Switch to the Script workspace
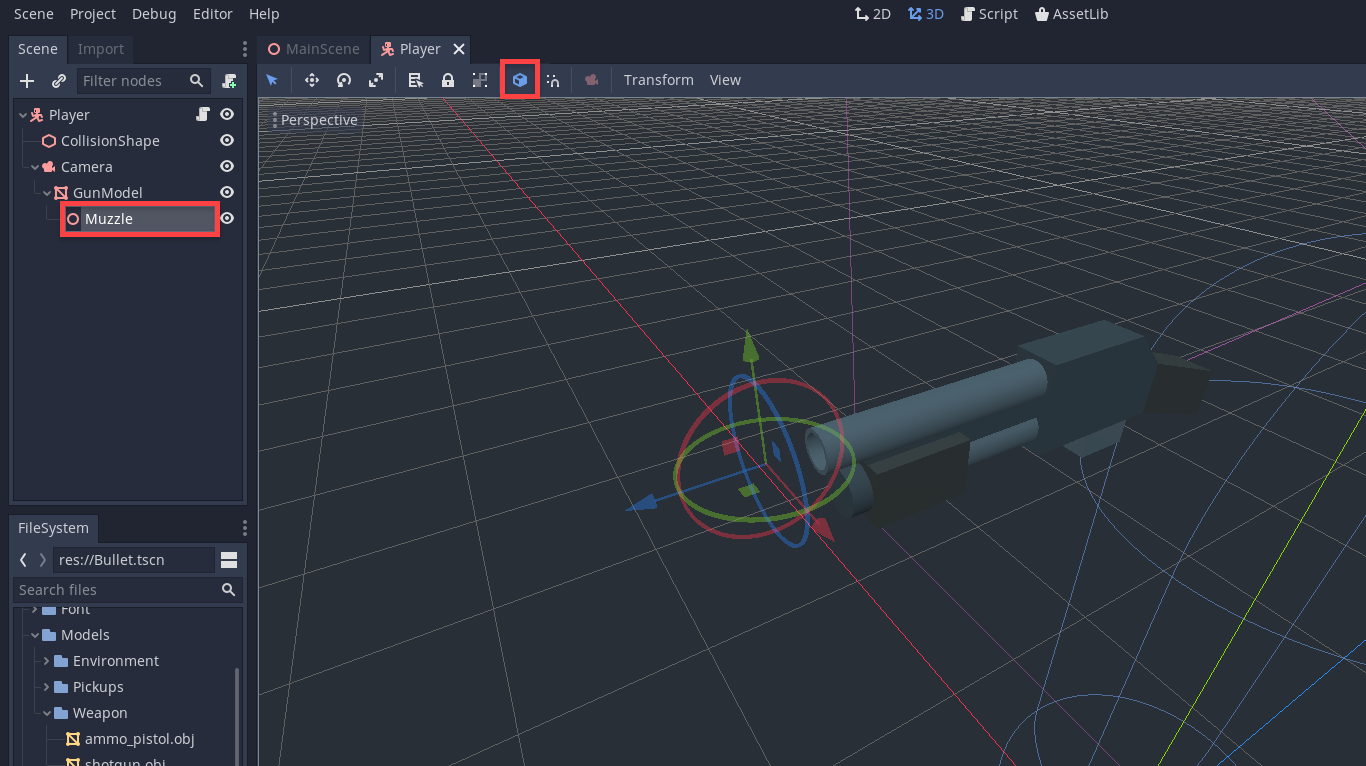Image resolution: width=1366 pixels, height=766 pixels. pos(989,14)
